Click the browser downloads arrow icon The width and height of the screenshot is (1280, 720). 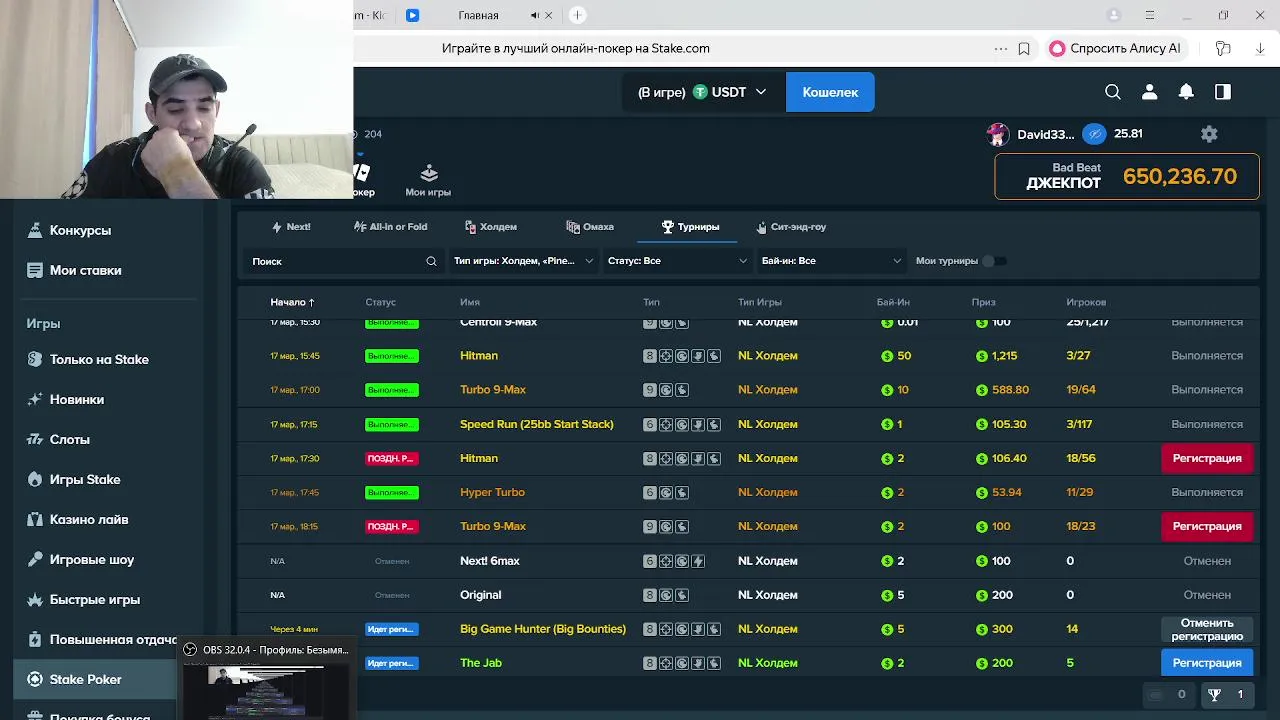tap(1260, 48)
